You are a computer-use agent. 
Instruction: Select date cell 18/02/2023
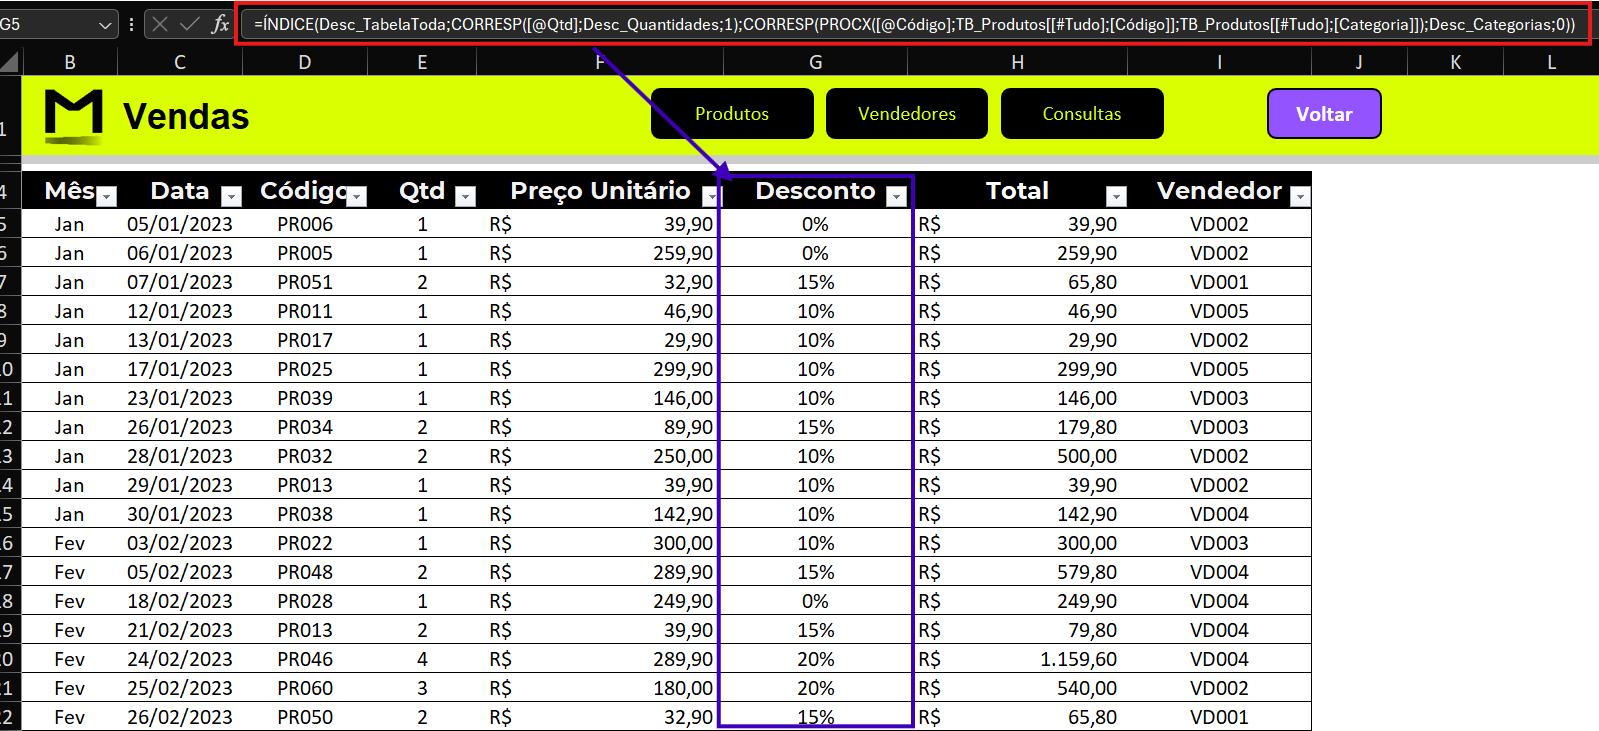click(x=180, y=601)
